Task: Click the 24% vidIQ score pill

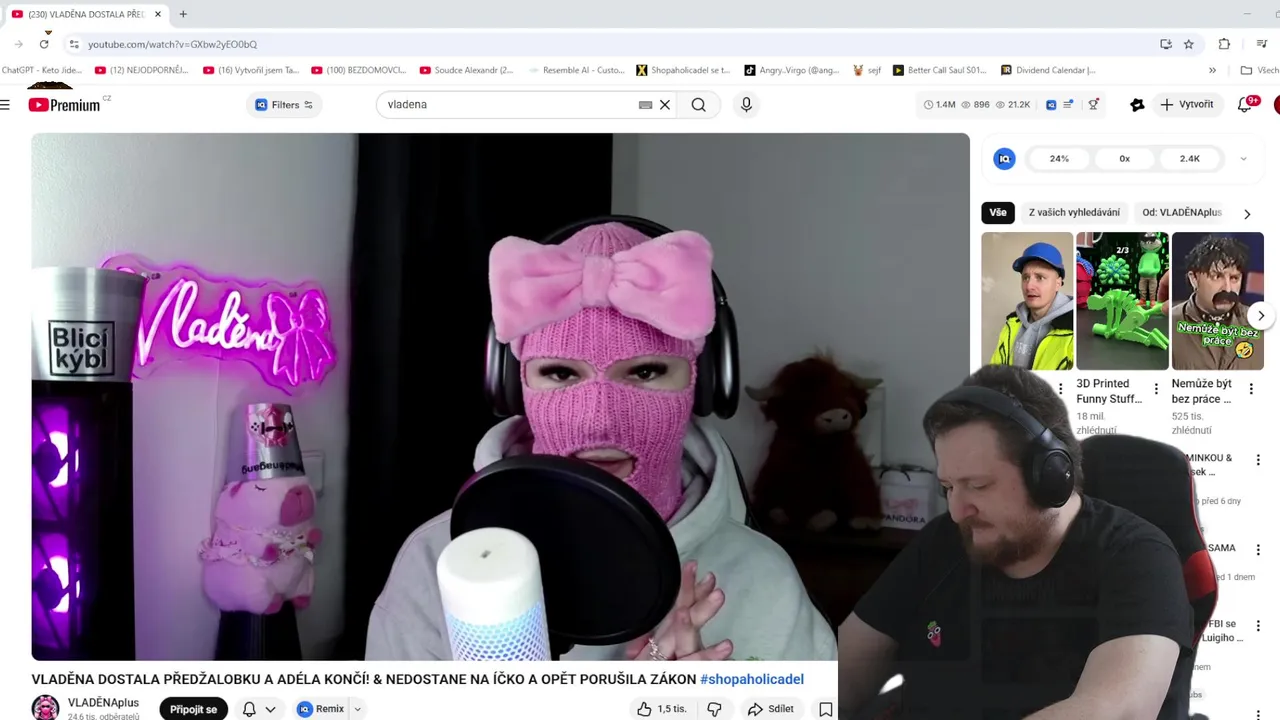Action: coord(1059,158)
